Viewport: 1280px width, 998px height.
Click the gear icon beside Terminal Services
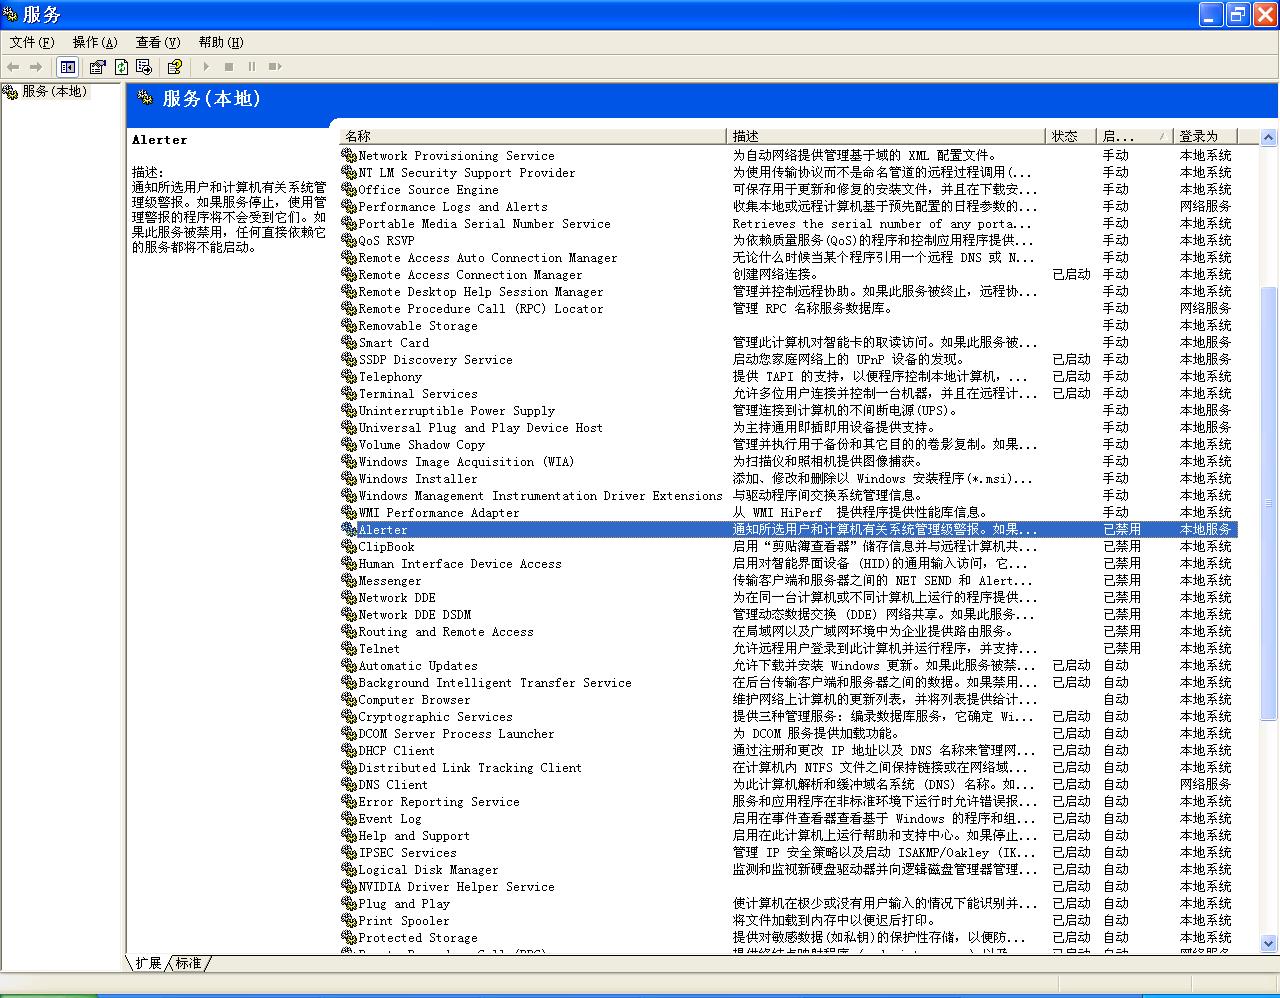(349, 394)
